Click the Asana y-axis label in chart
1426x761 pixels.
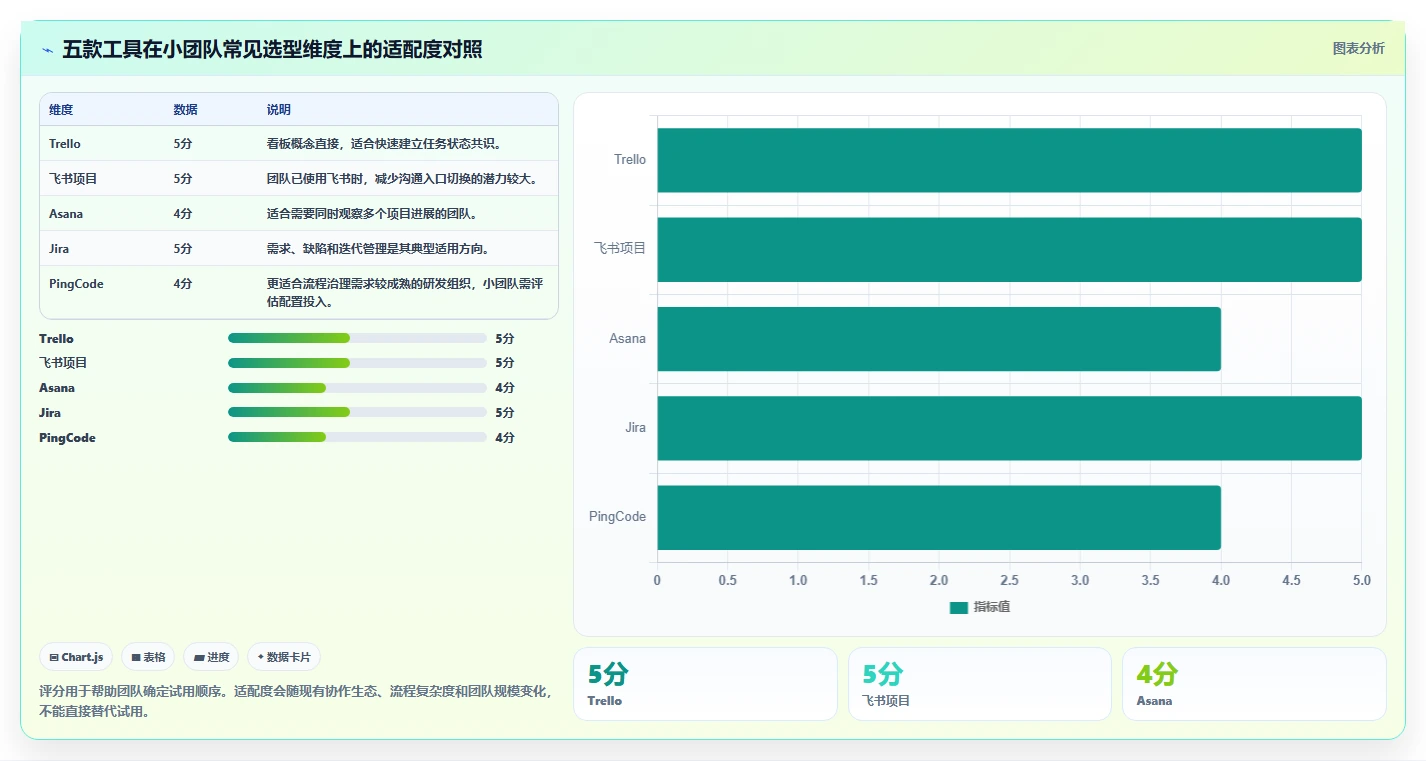click(628, 339)
